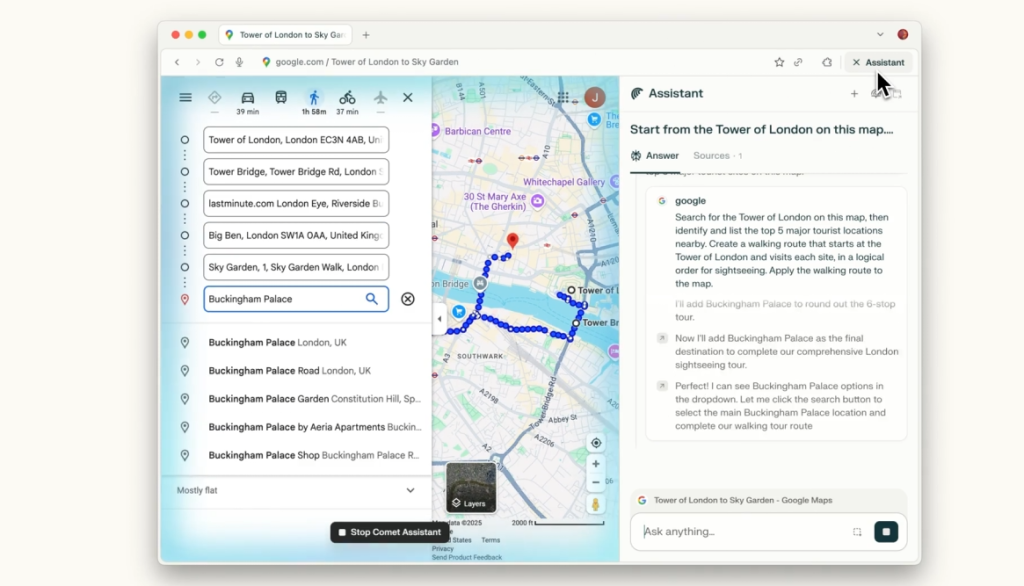Reload the current page
The width and height of the screenshot is (1024, 586).
(219, 62)
